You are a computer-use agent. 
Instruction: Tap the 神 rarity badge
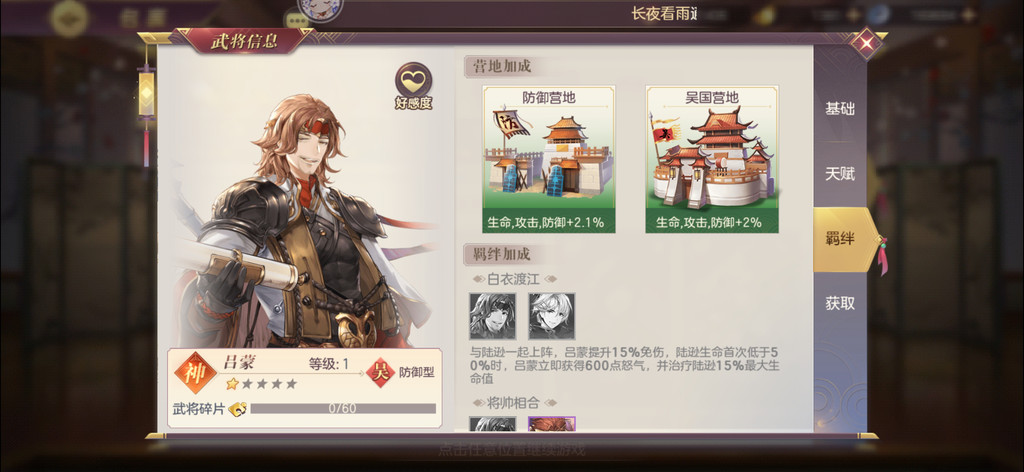[195, 373]
